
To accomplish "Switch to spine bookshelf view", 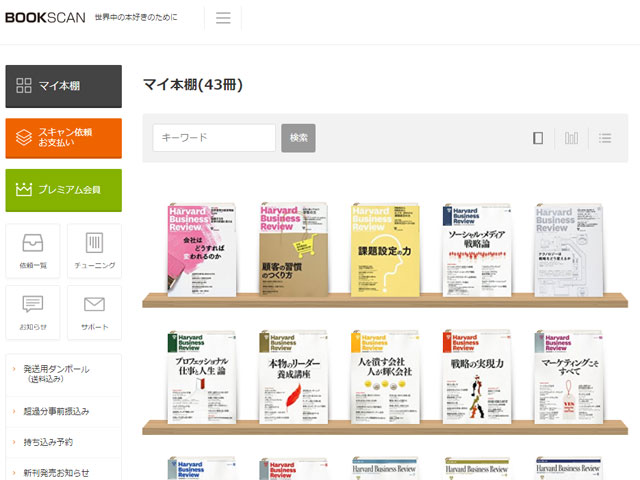I will pos(571,138).
